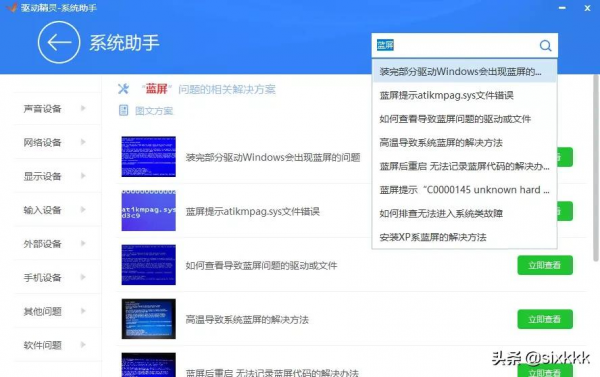
Task: Open thumbnail for 装完部分驱动Windows会出现蓝屏的问题
Action: coord(148,157)
